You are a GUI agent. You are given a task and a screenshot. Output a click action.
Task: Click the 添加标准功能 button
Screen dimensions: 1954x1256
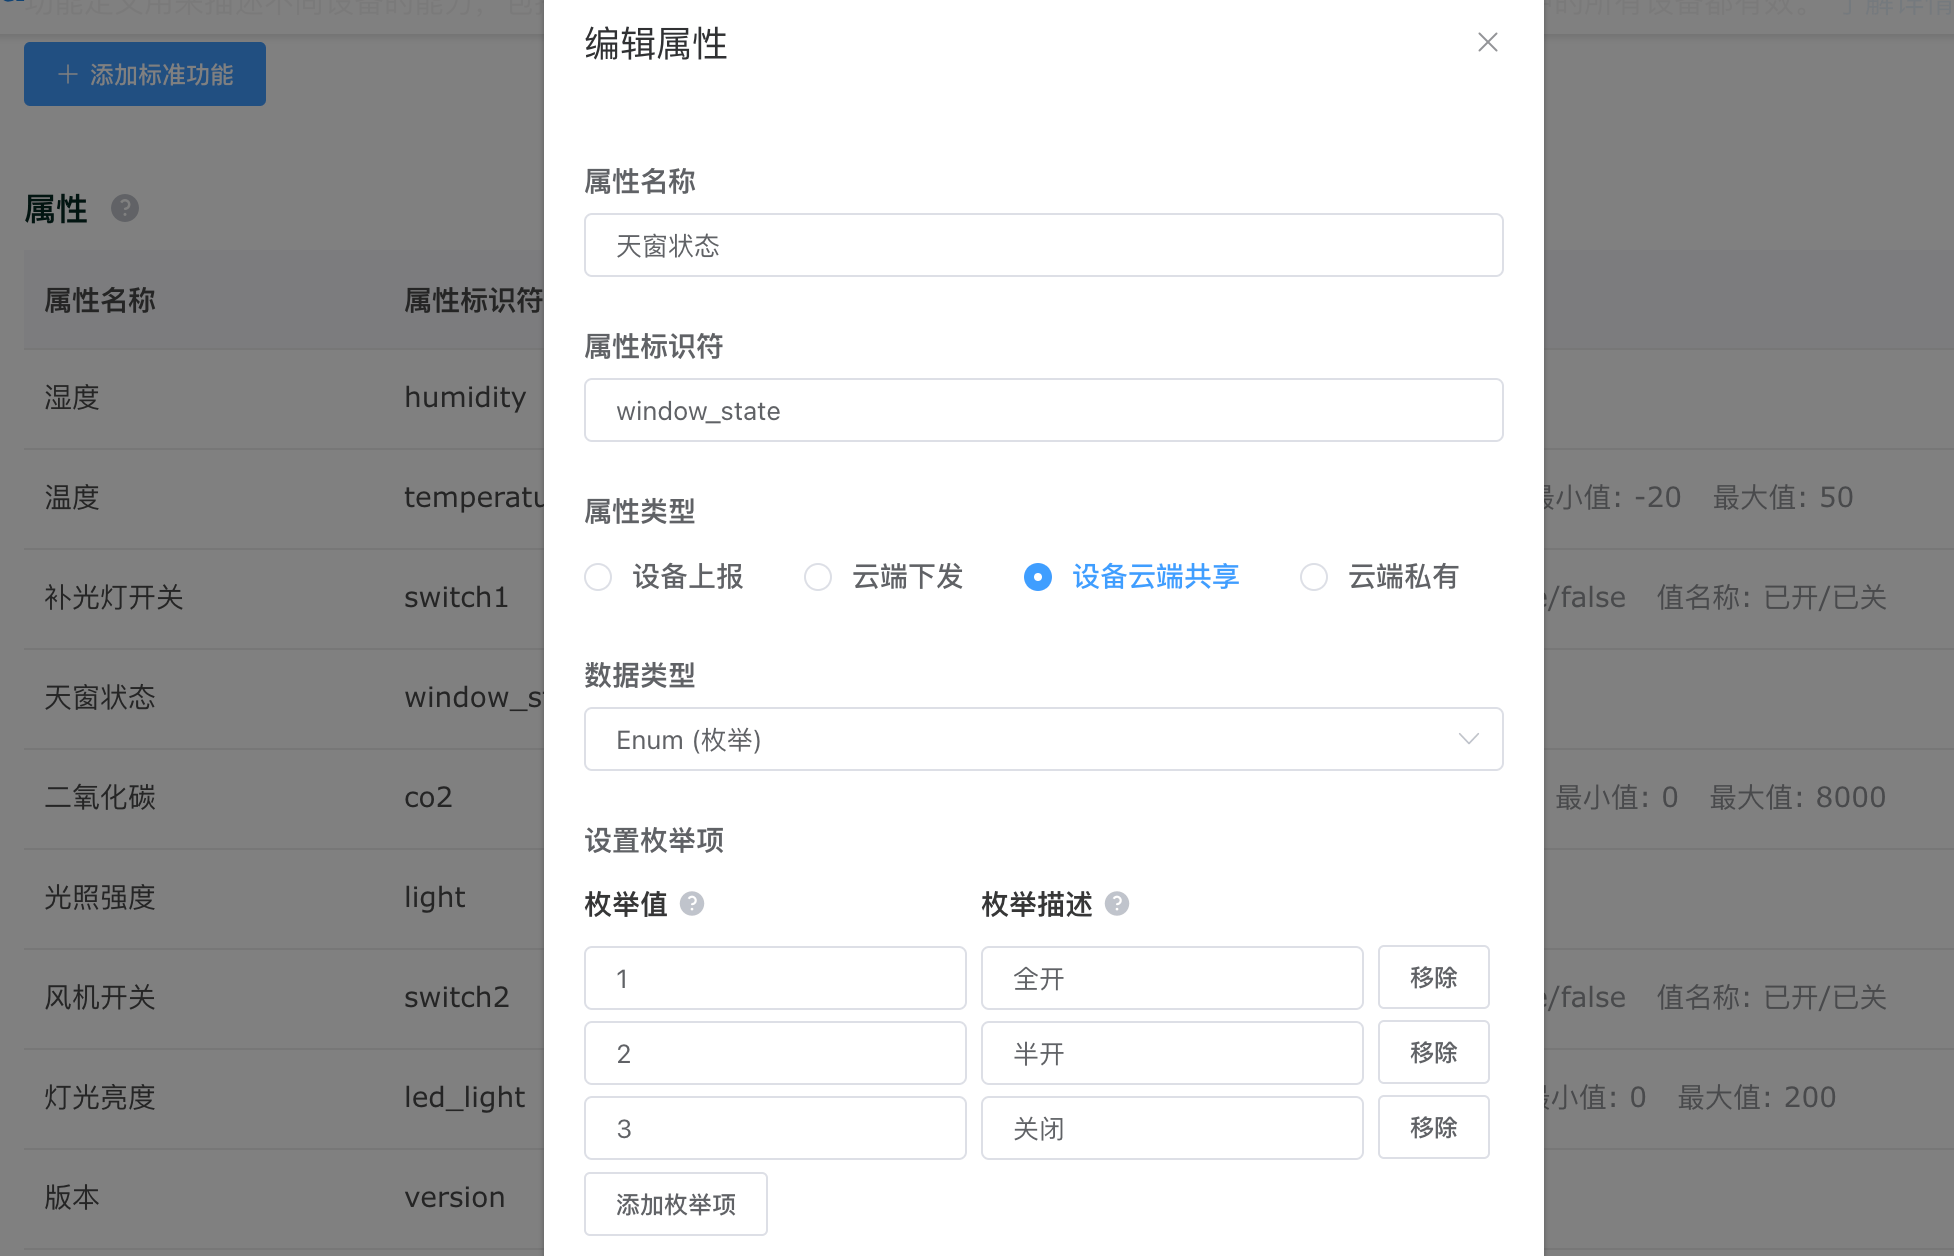[x=145, y=74]
